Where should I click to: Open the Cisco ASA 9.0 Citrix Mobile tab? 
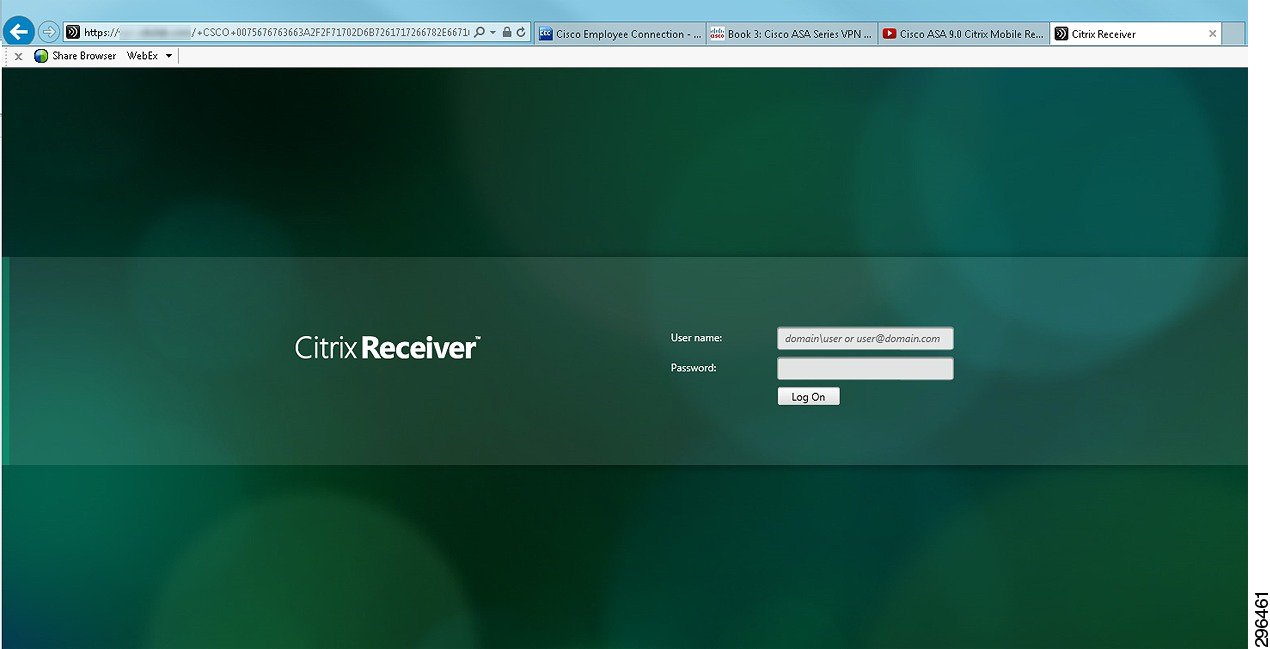[963, 33]
